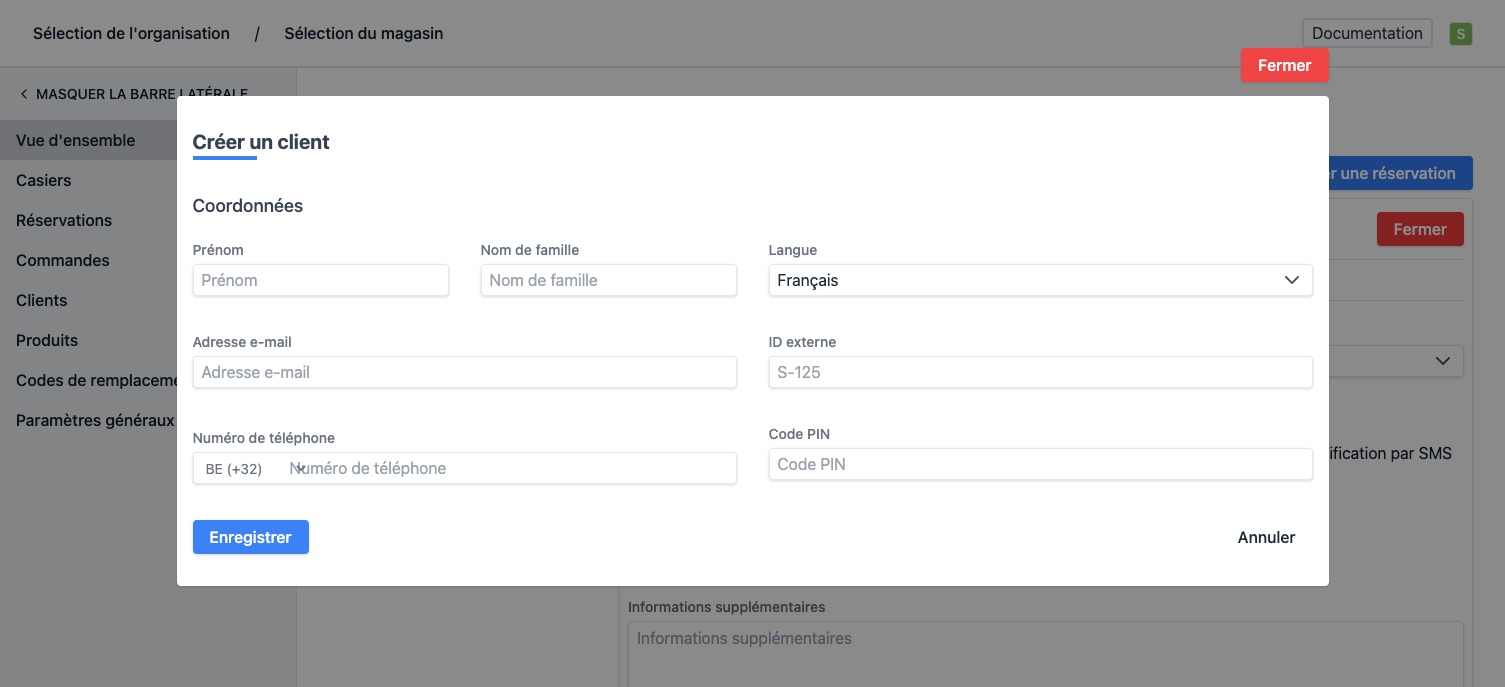Select the ID externe text box

point(1039,373)
